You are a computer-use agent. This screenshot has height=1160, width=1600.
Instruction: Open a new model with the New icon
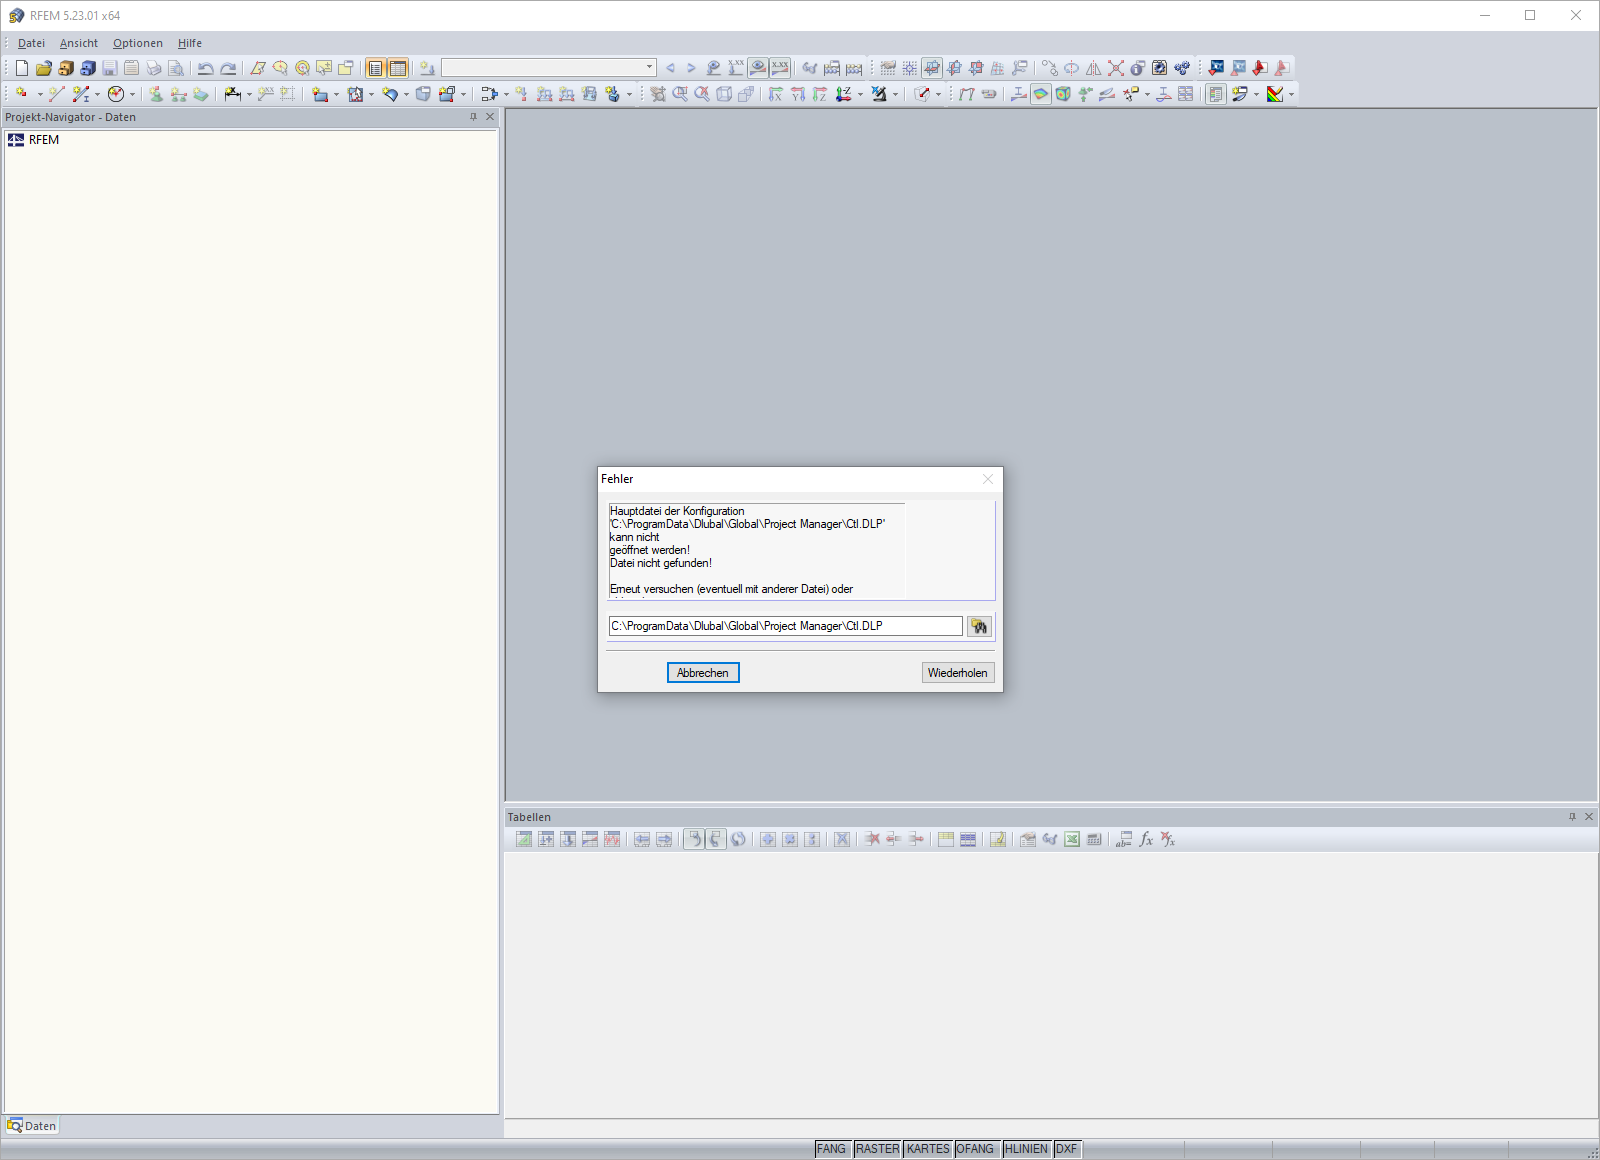click(20, 68)
